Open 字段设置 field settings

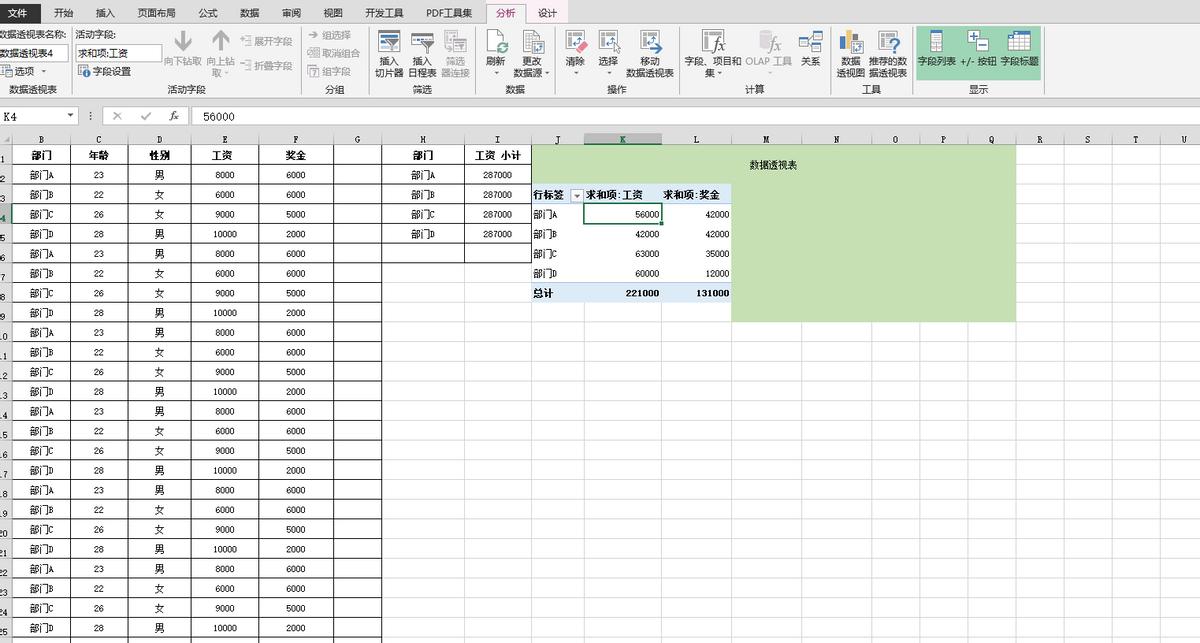(x=105, y=71)
